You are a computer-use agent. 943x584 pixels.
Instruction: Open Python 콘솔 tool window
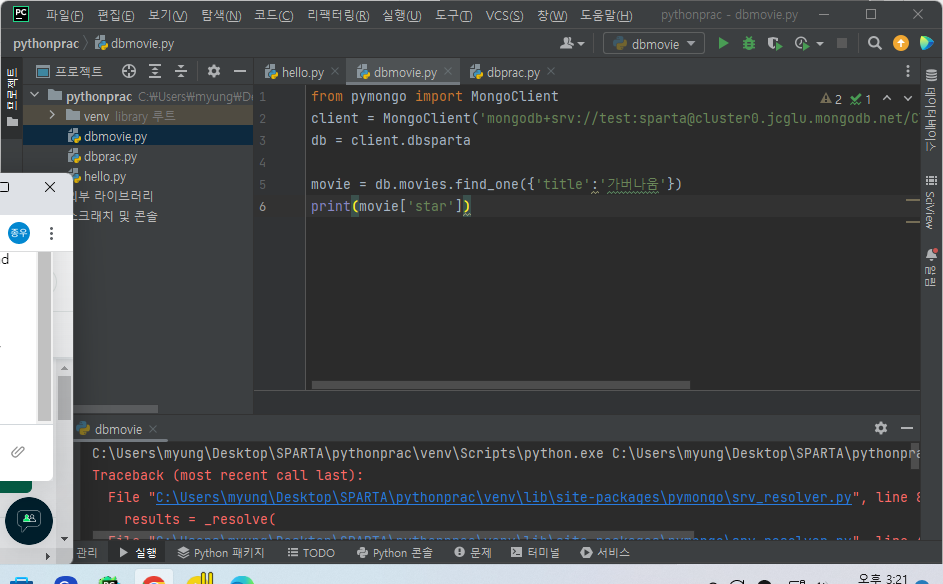pos(395,552)
